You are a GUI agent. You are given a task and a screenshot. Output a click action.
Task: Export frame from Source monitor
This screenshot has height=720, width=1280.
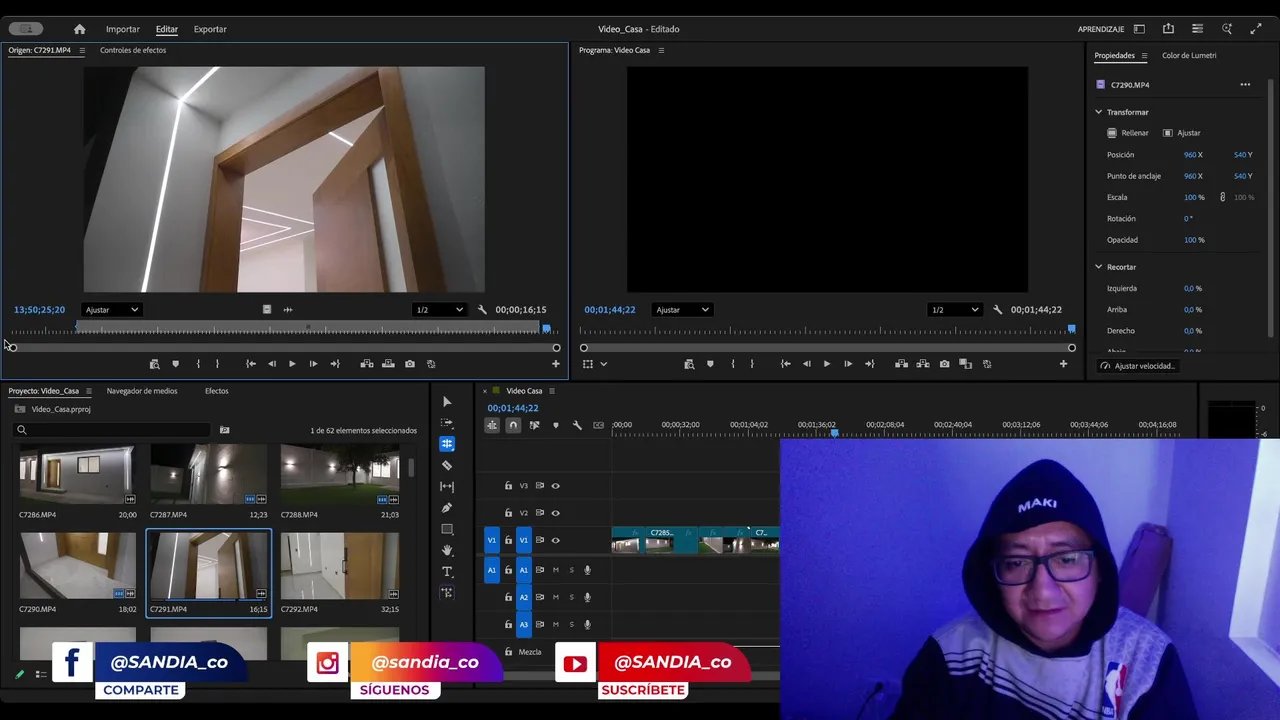pyautogui.click(x=410, y=364)
